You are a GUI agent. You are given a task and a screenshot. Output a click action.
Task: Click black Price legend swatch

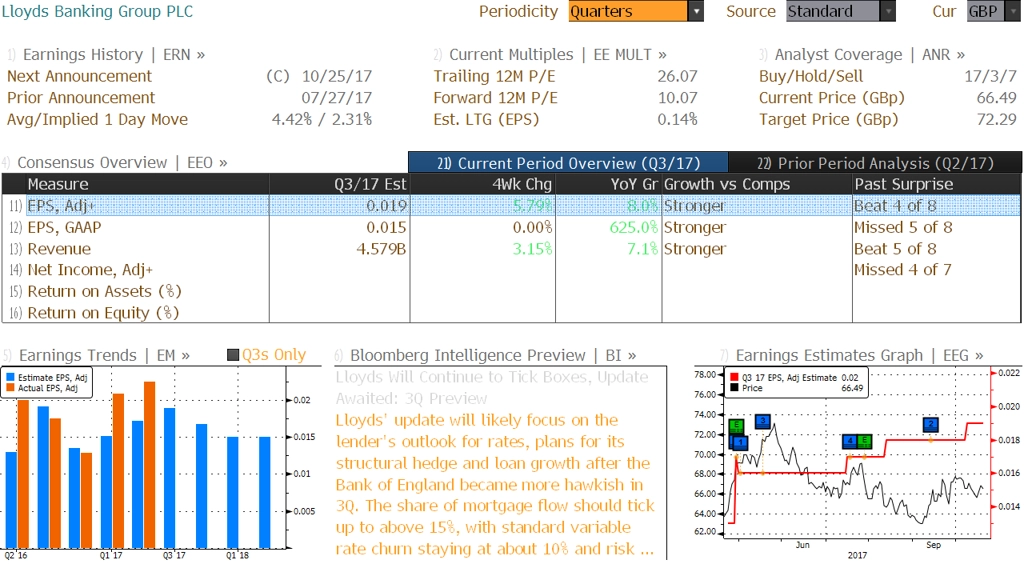coord(734,388)
